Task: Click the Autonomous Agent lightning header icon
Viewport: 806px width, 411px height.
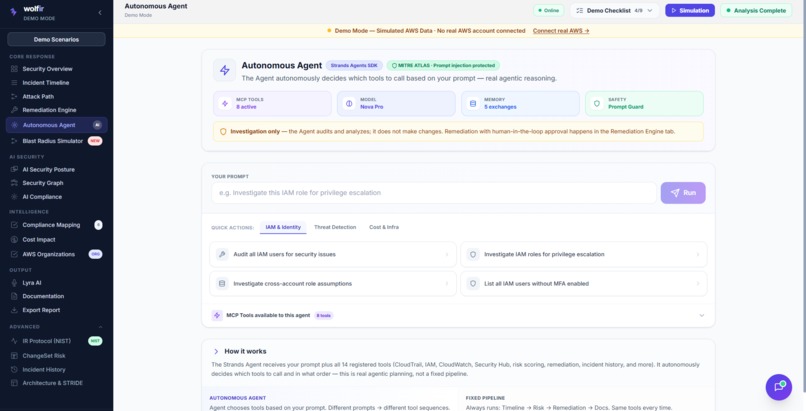Action: [x=225, y=70]
